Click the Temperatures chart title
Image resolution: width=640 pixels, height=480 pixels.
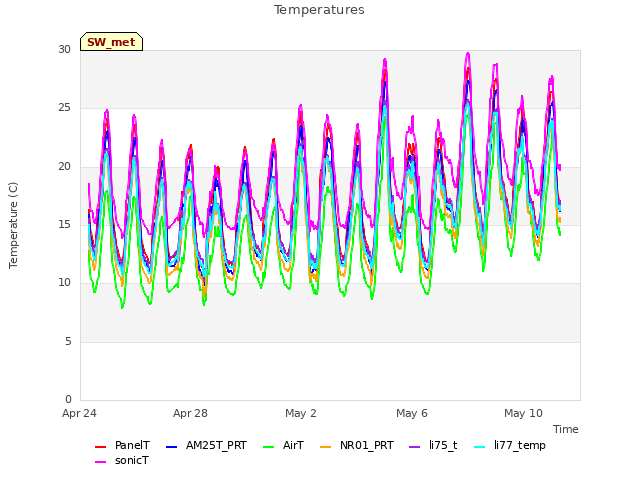tap(319, 10)
